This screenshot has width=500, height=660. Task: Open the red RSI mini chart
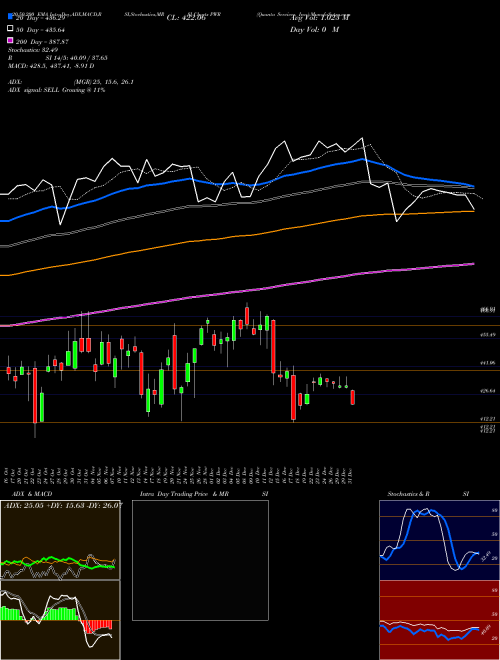(439, 620)
